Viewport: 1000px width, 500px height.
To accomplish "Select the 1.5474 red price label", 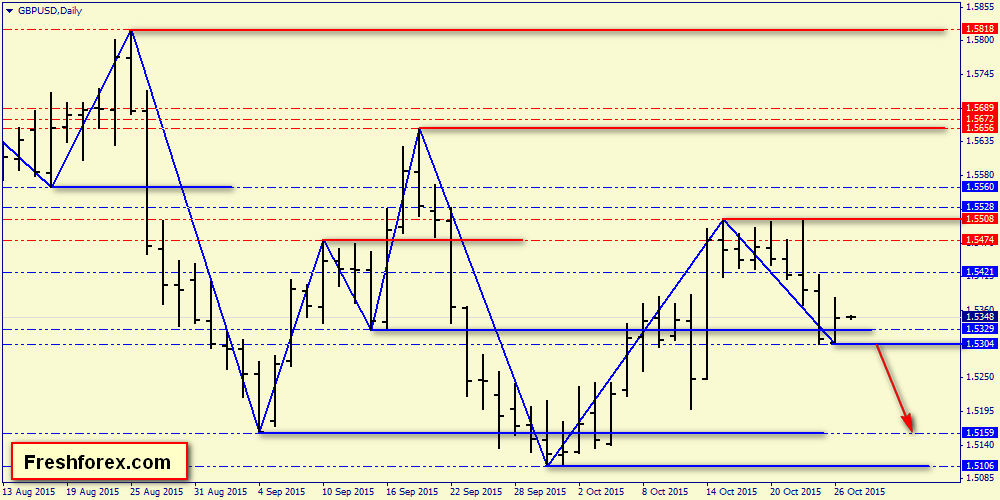I will click(979, 239).
